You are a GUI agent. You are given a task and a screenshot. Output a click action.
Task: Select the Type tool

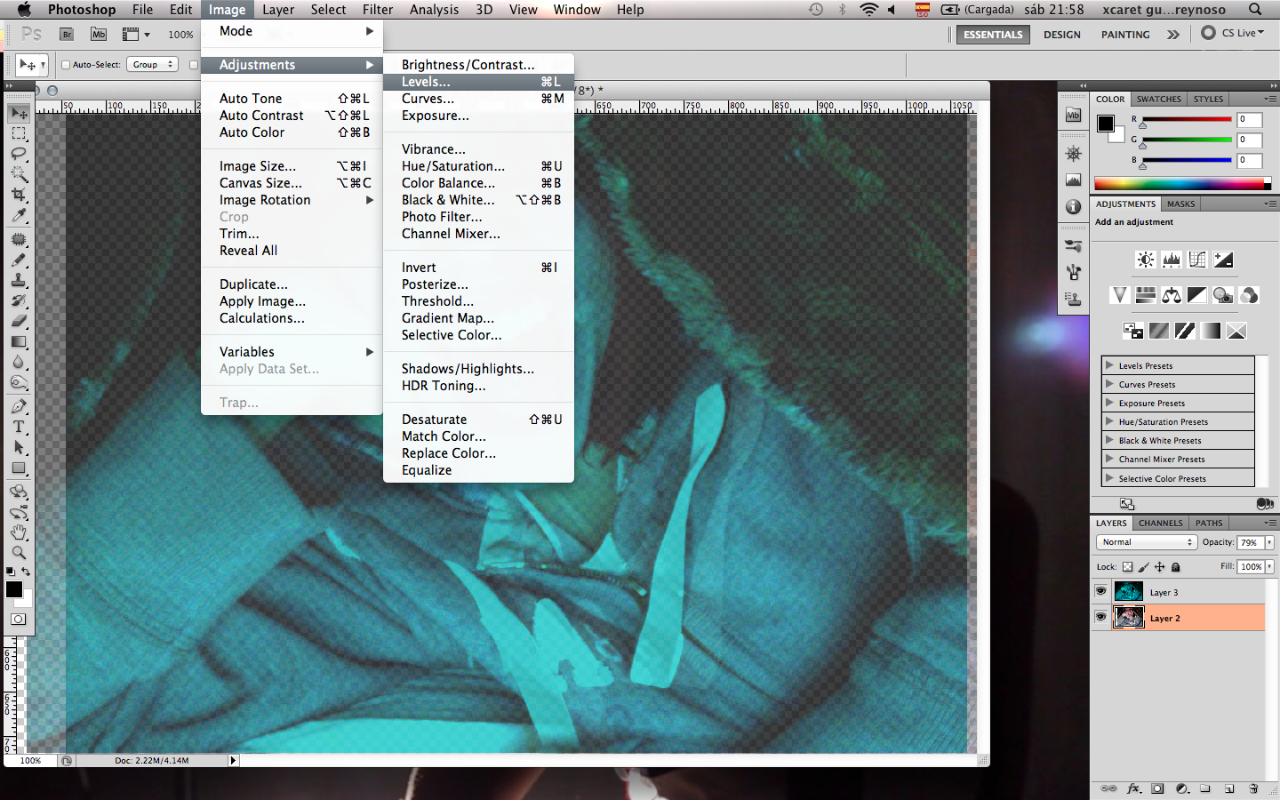(x=18, y=426)
